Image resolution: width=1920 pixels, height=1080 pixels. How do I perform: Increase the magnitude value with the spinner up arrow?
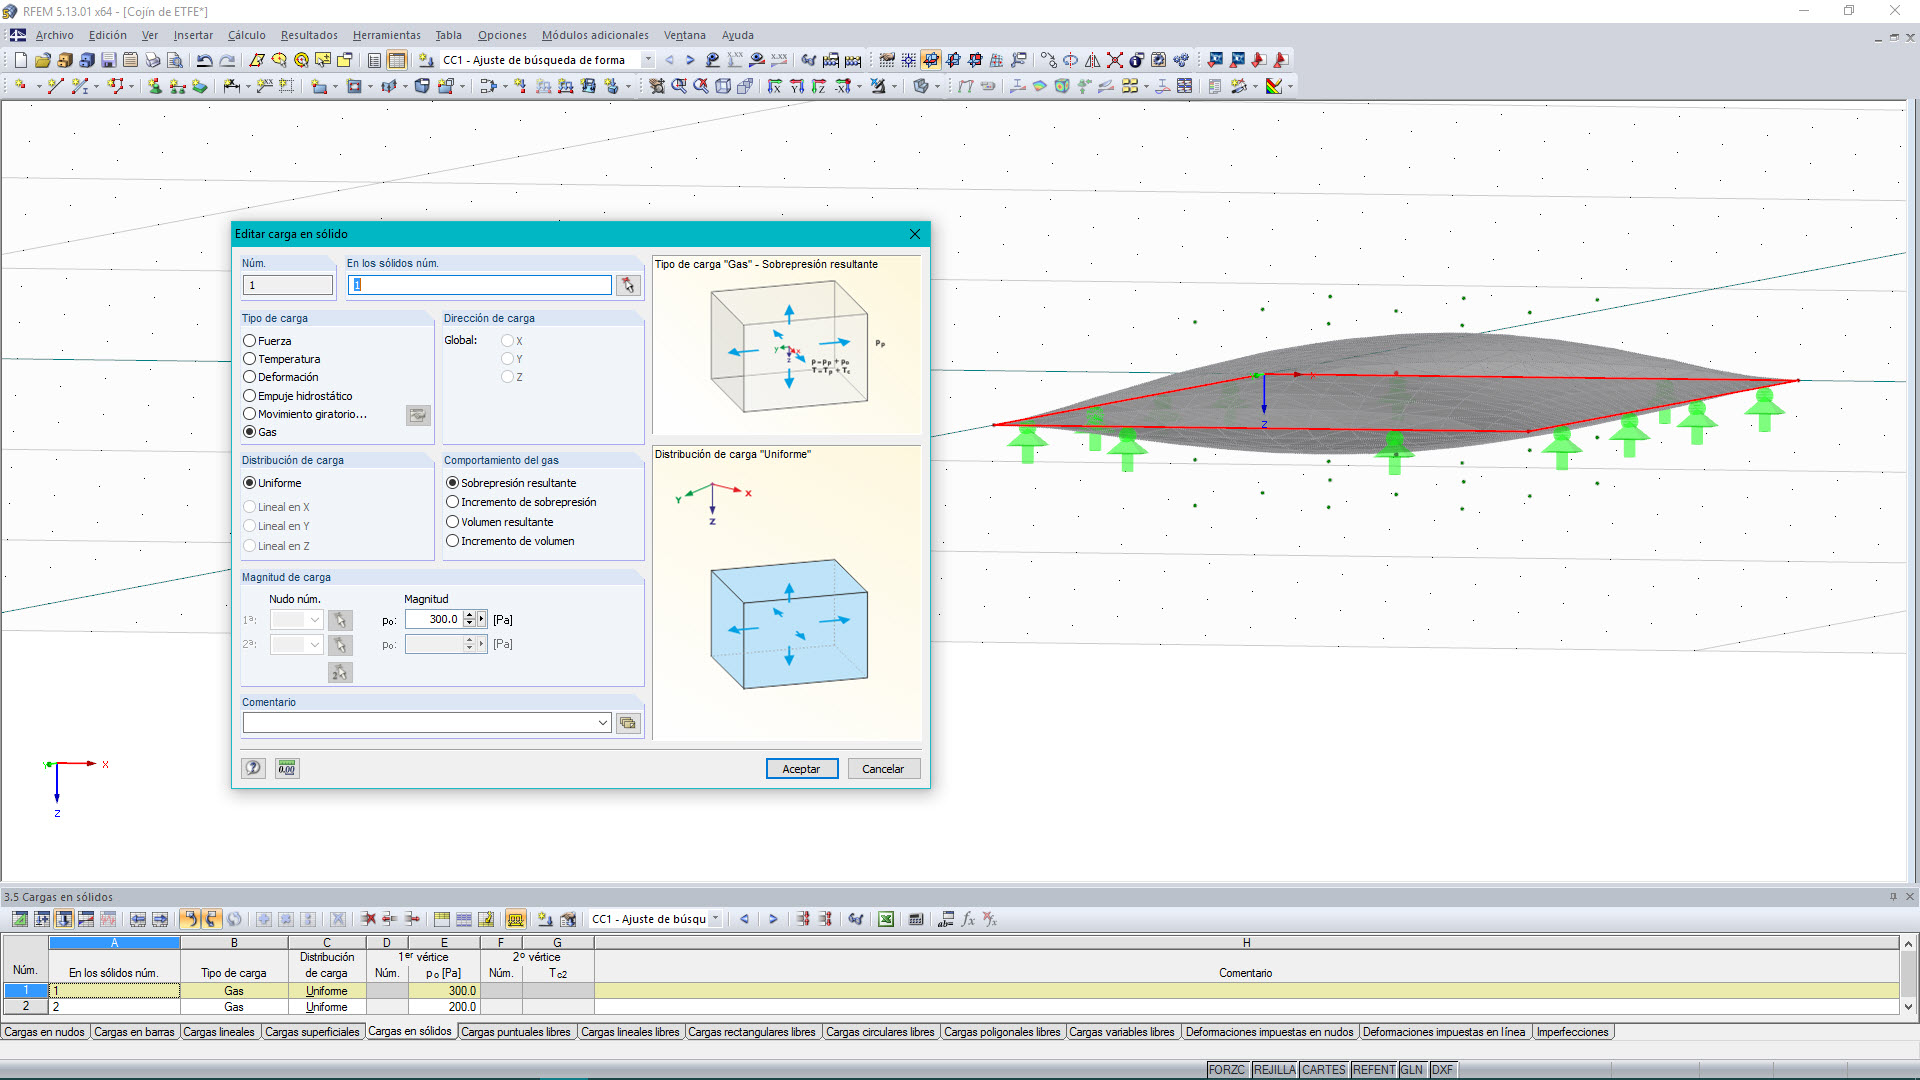pyautogui.click(x=469, y=615)
